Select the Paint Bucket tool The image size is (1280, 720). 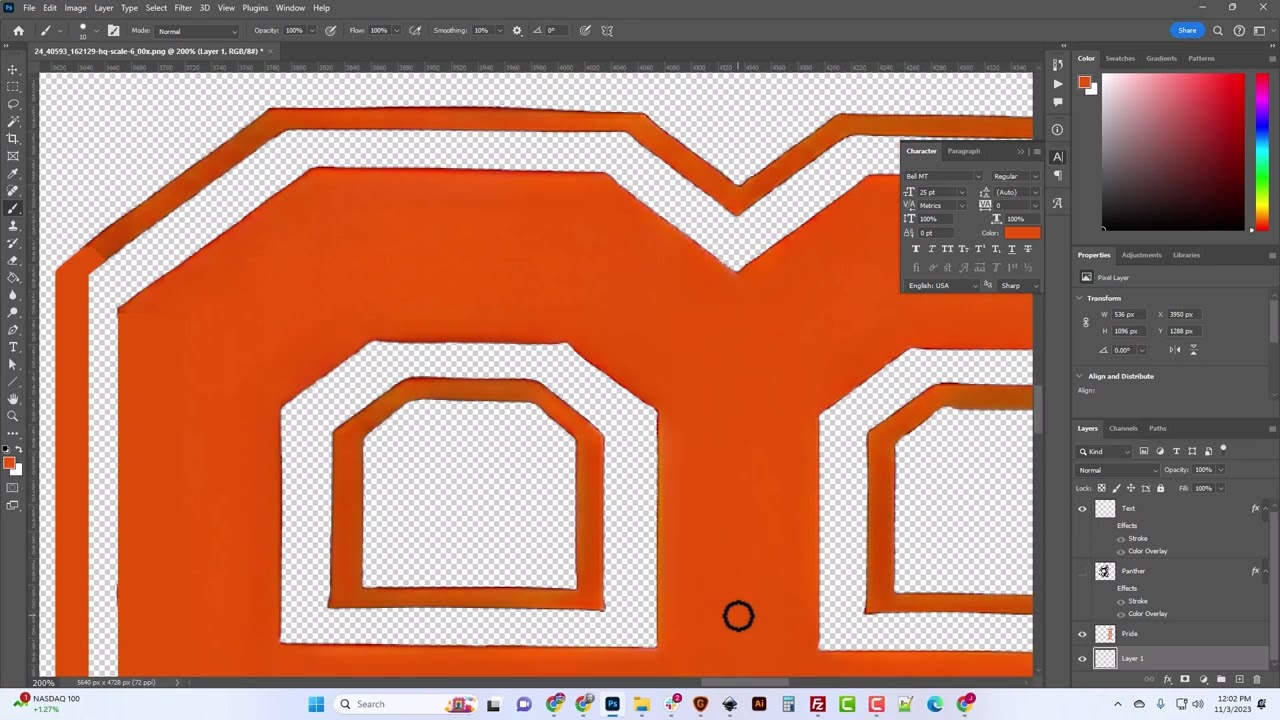coord(13,278)
